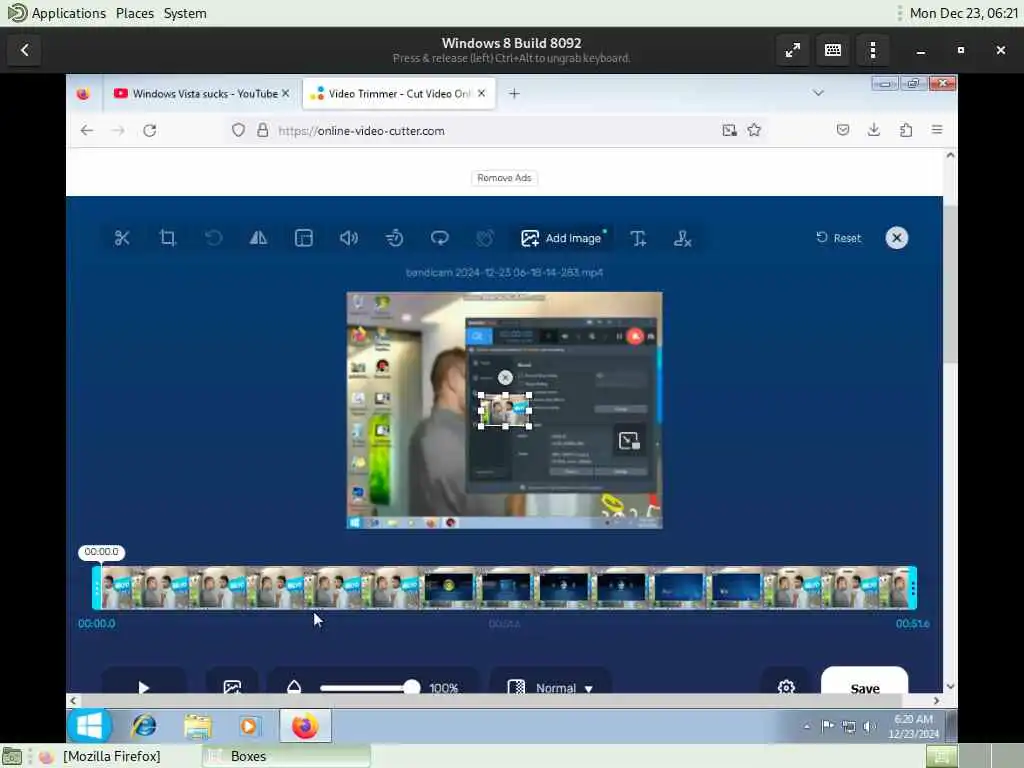Screen dimensions: 1024x768
Task: Open the volume adjustment tool
Action: tap(349, 238)
